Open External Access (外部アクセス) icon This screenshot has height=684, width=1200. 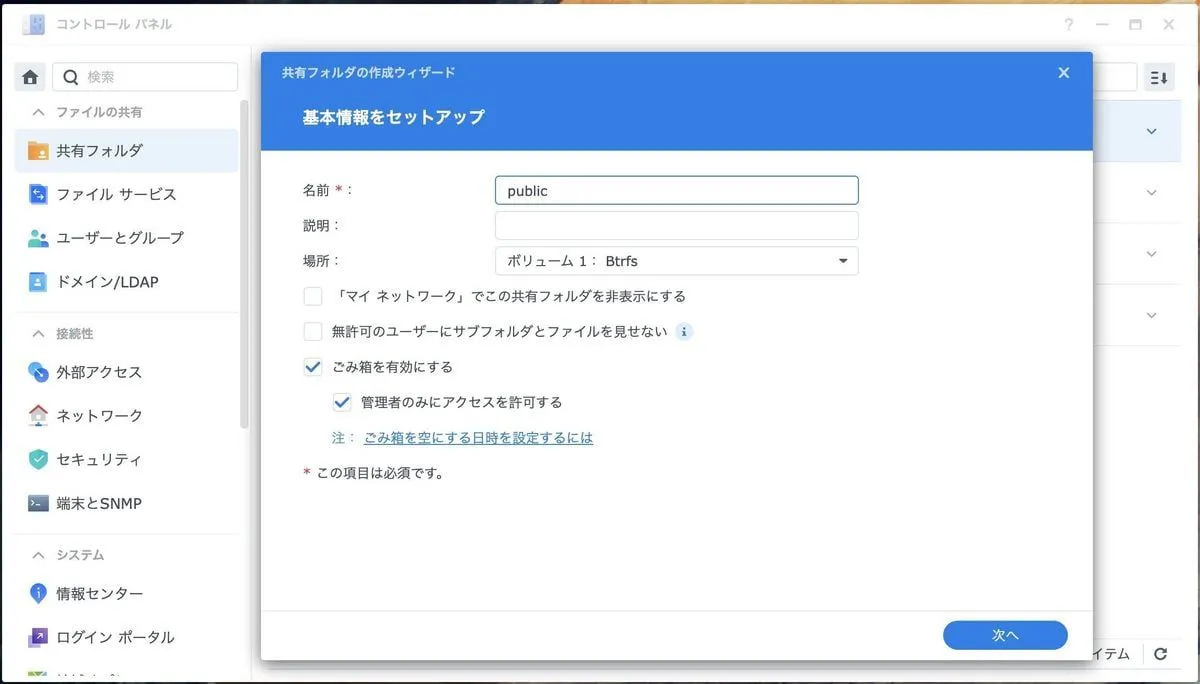pyautogui.click(x=38, y=372)
